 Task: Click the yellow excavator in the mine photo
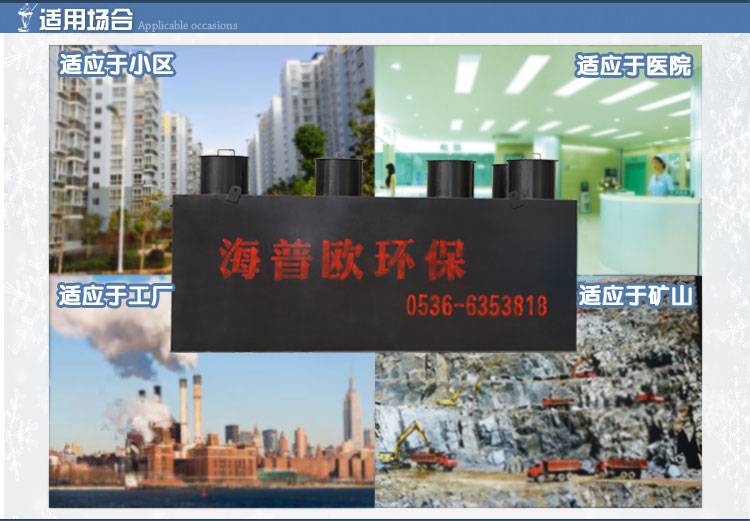(403, 440)
